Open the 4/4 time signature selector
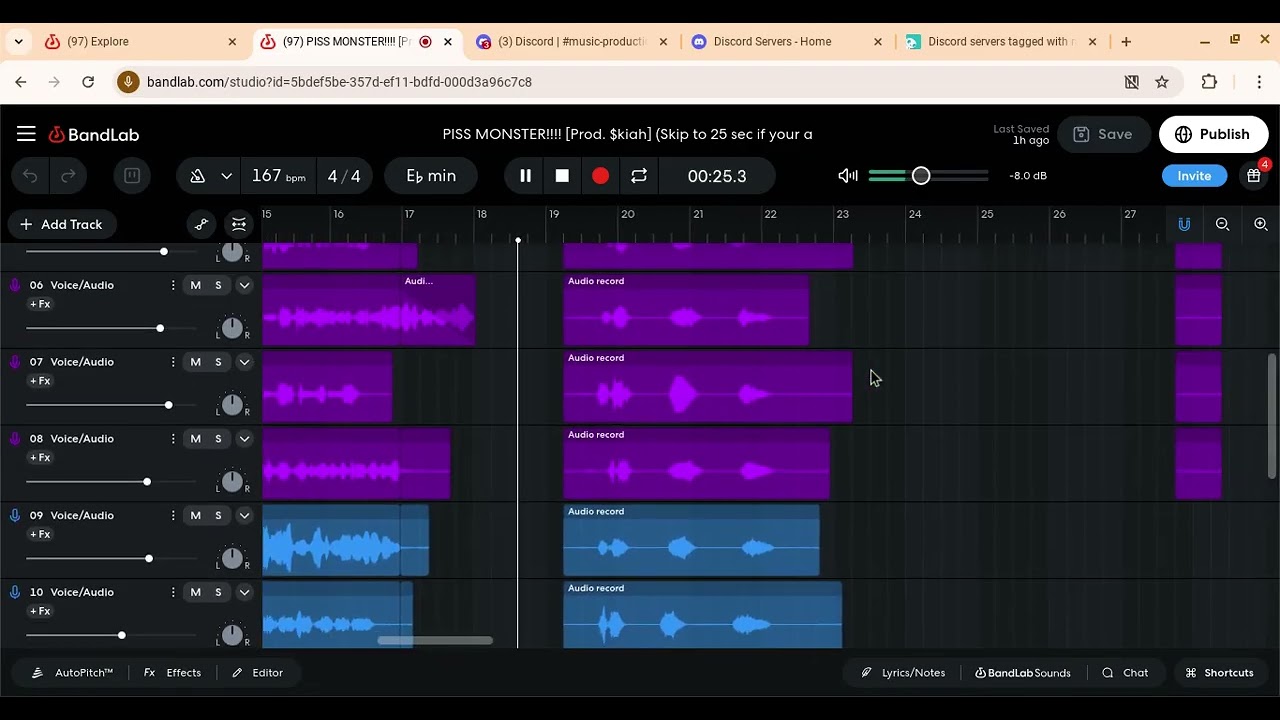Image resolution: width=1280 pixels, height=720 pixels. coord(344,176)
